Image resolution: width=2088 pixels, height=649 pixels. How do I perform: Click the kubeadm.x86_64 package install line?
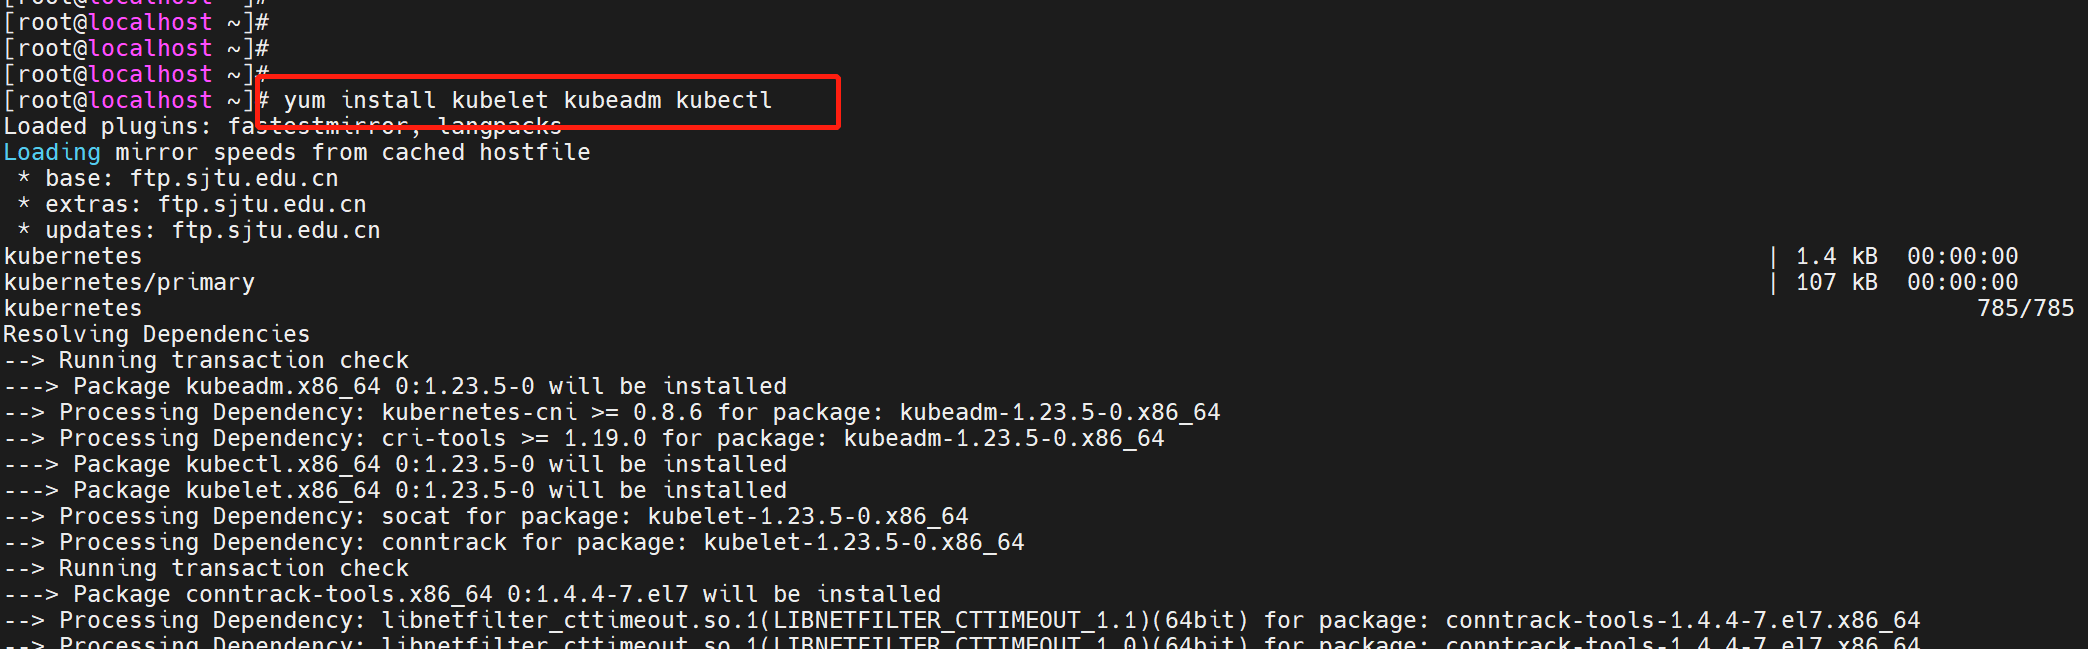[x=395, y=387]
